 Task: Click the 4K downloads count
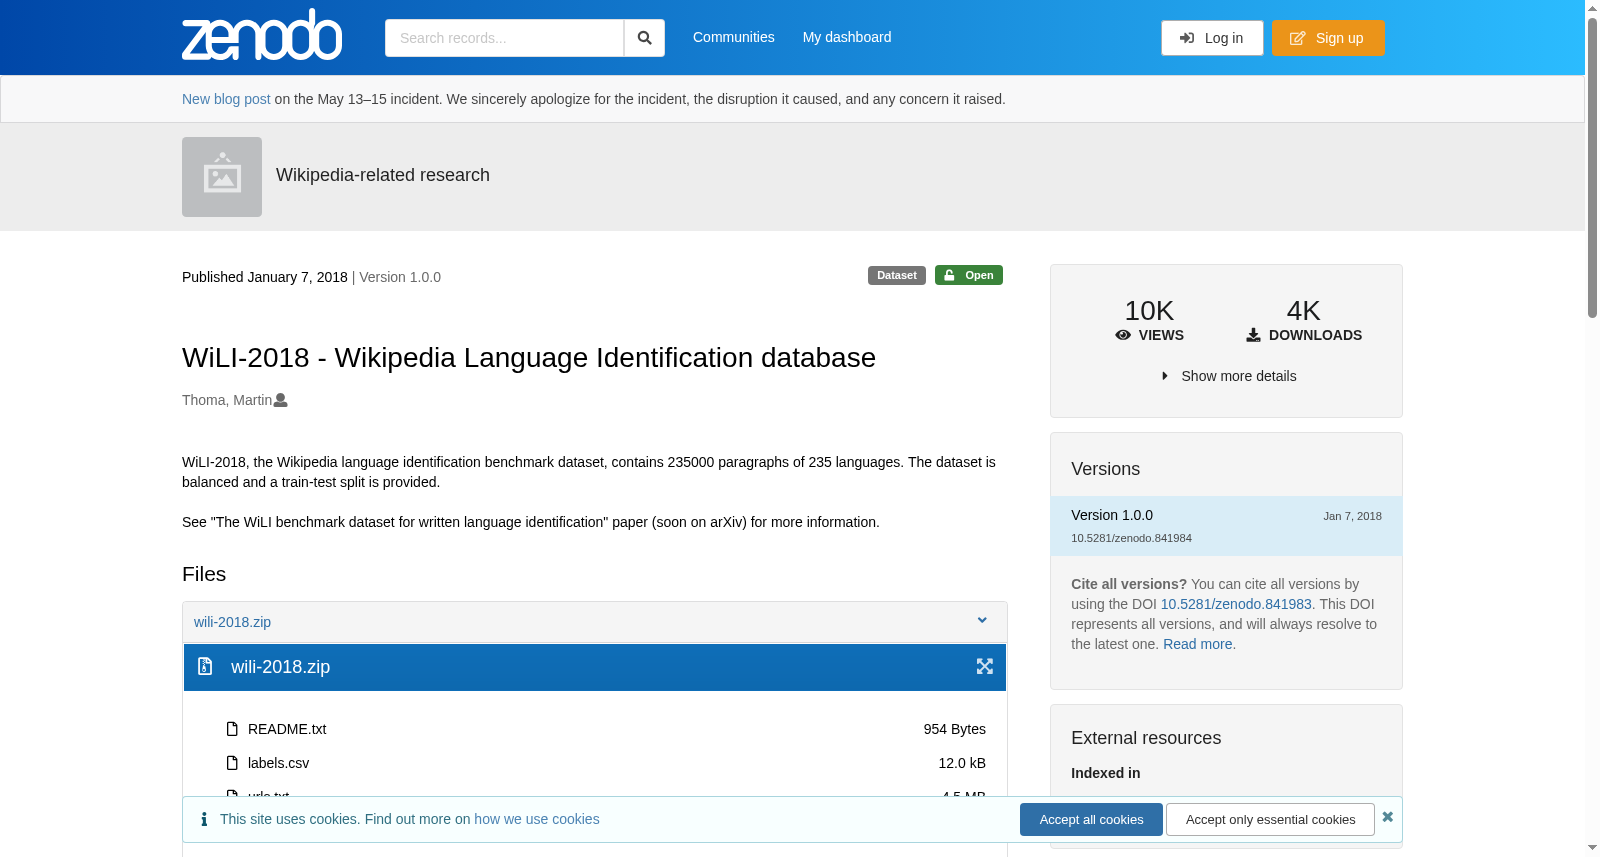click(x=1303, y=311)
